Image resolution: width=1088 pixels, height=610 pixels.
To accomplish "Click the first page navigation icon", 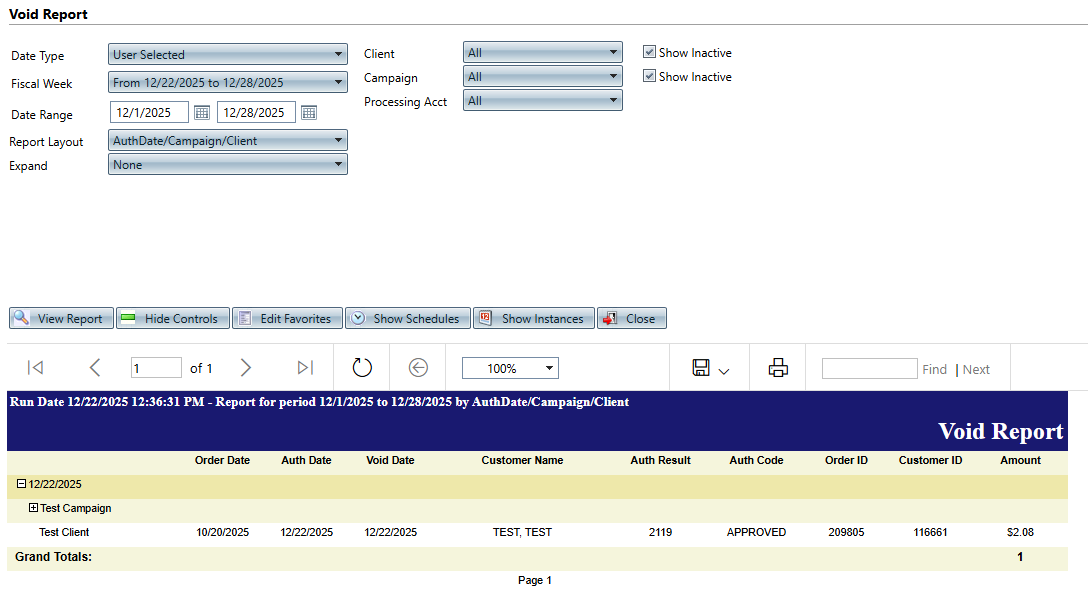I will (35, 368).
